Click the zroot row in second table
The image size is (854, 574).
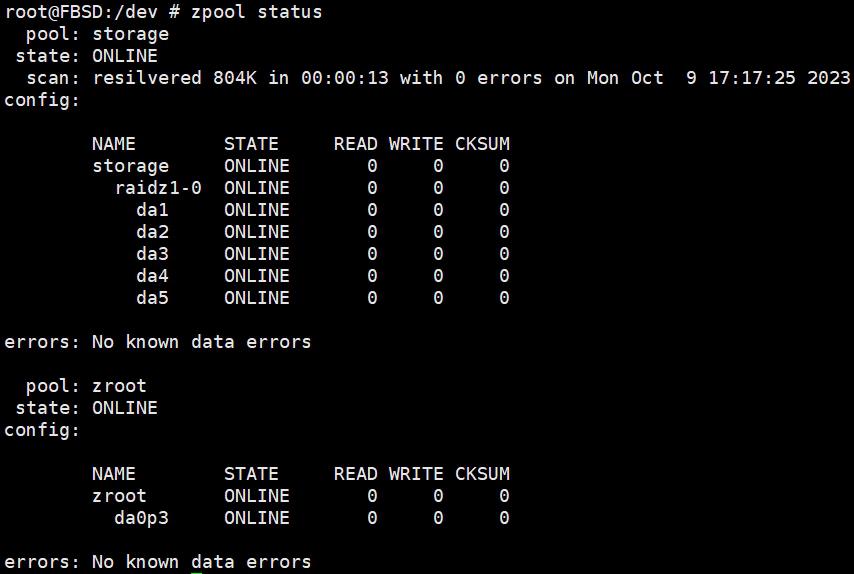(301, 496)
